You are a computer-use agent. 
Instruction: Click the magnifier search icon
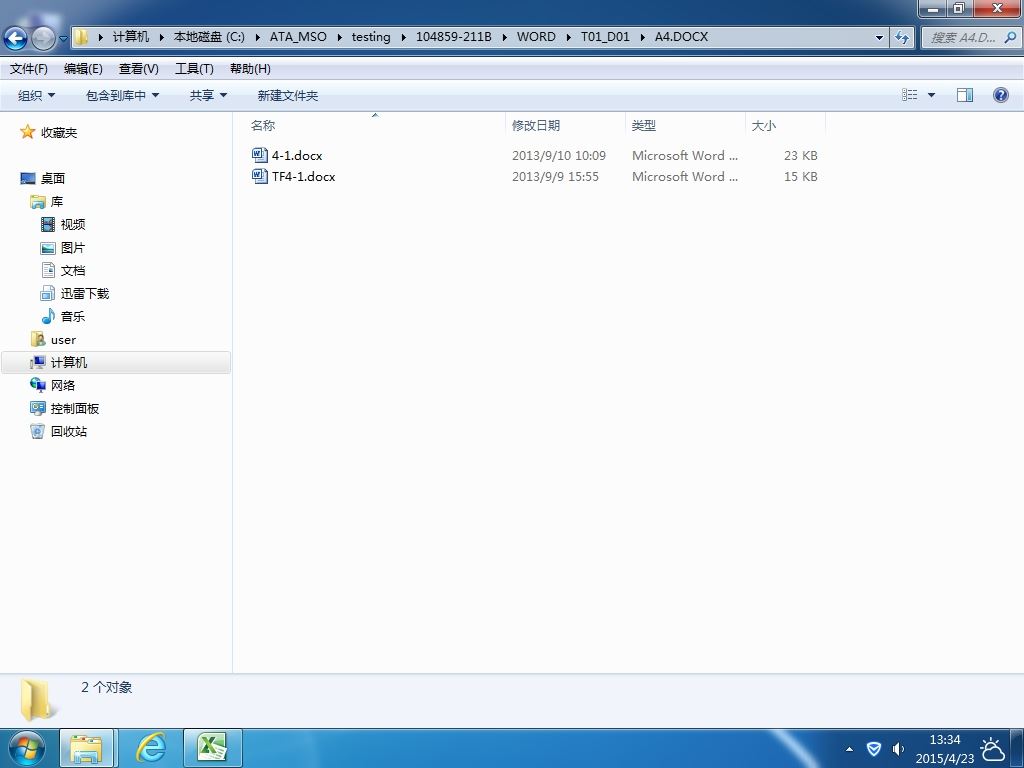pyautogui.click(x=1011, y=38)
